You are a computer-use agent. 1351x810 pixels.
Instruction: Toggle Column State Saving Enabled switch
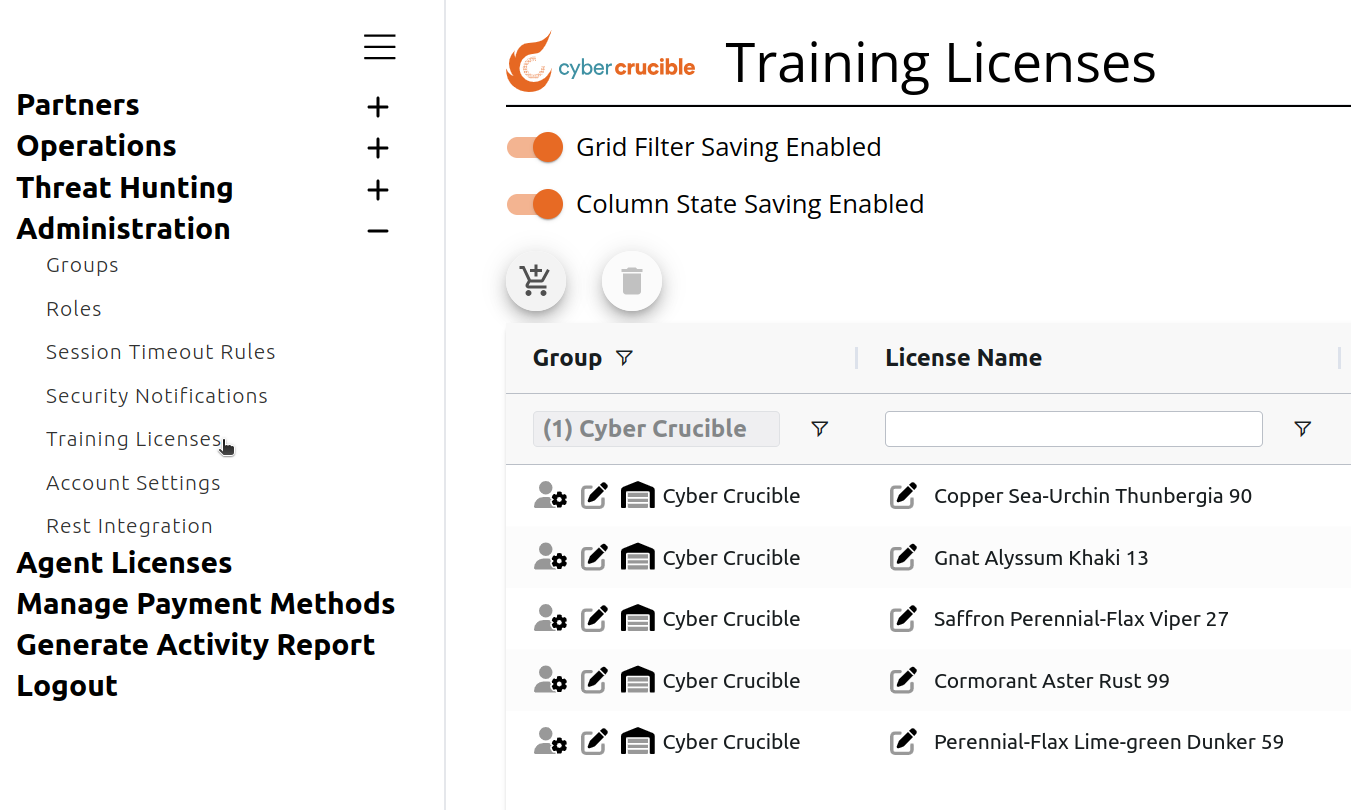pyautogui.click(x=535, y=204)
